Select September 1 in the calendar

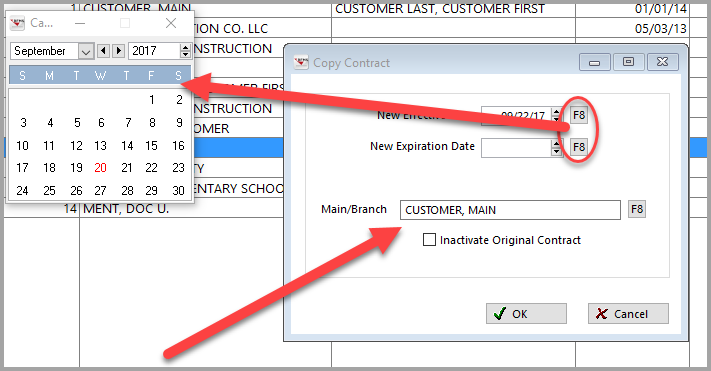click(x=152, y=100)
